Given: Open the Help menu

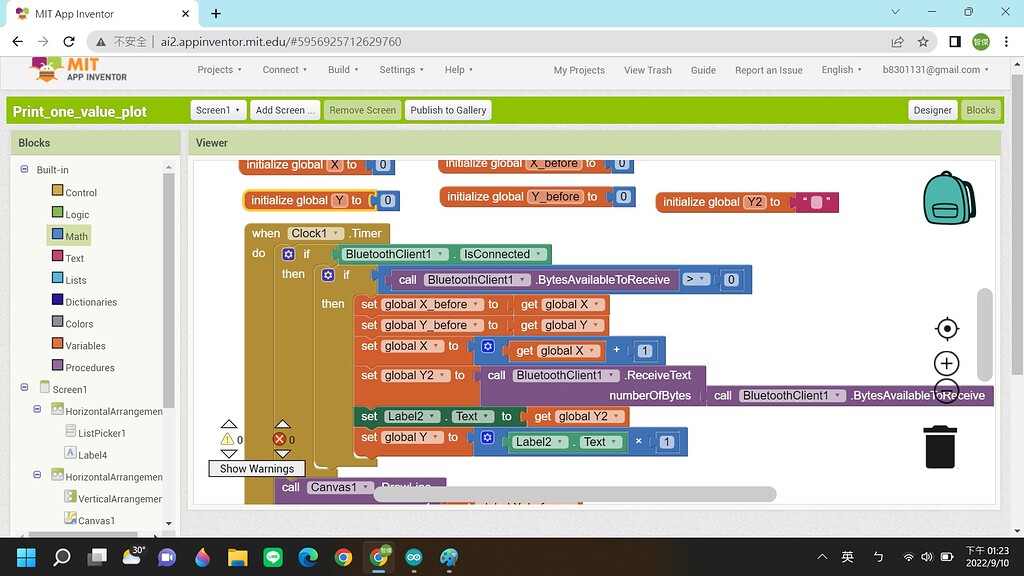Looking at the screenshot, I should coord(458,70).
